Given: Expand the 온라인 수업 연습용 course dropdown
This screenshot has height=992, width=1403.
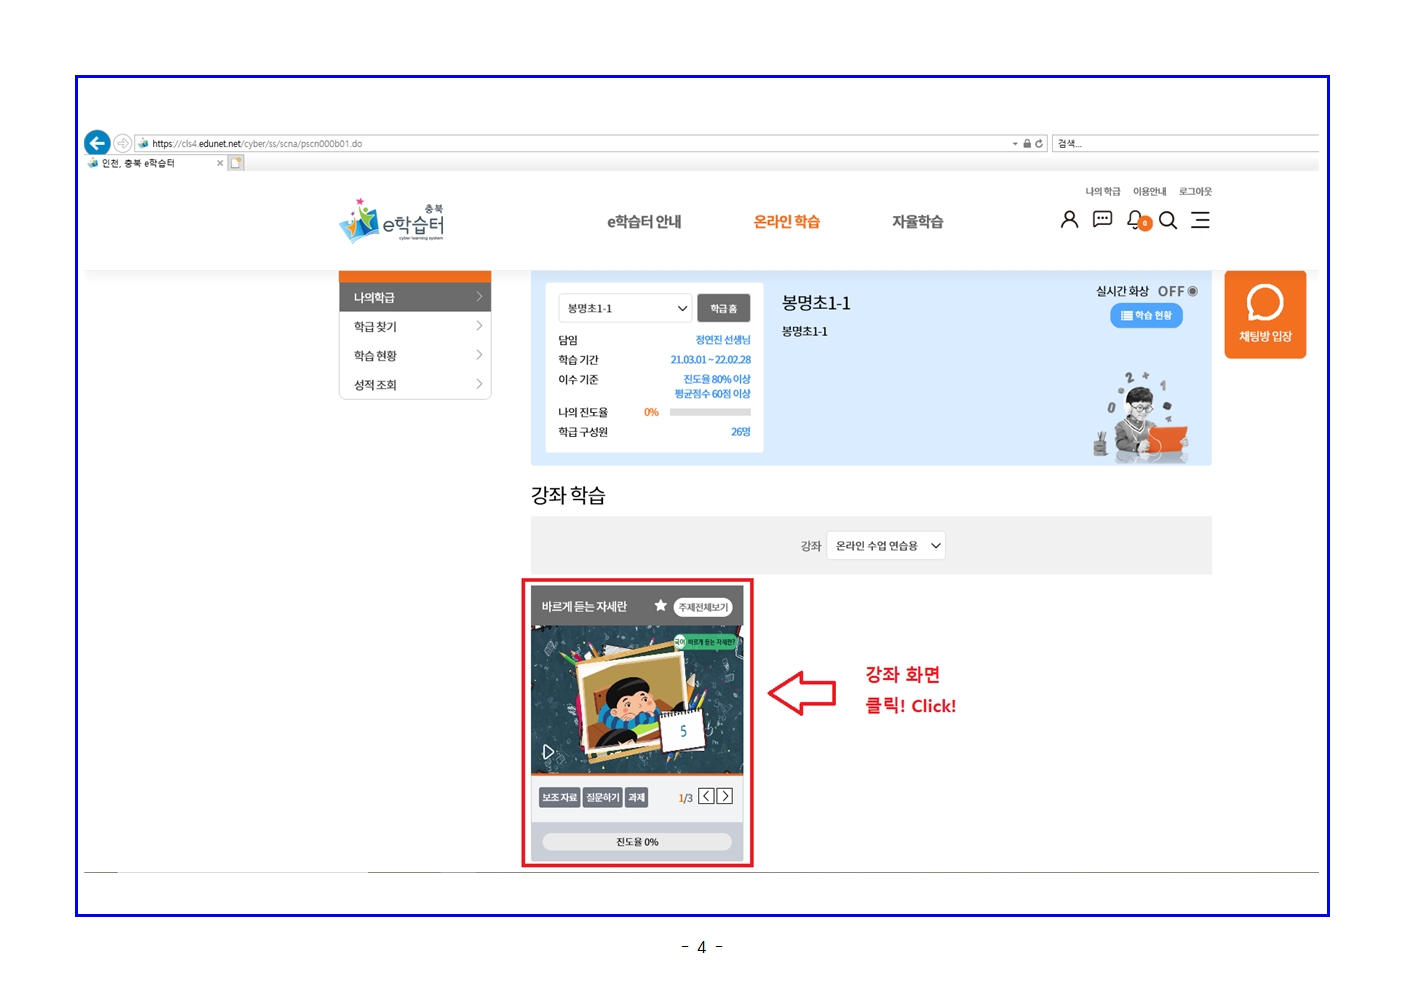Looking at the screenshot, I should [886, 546].
